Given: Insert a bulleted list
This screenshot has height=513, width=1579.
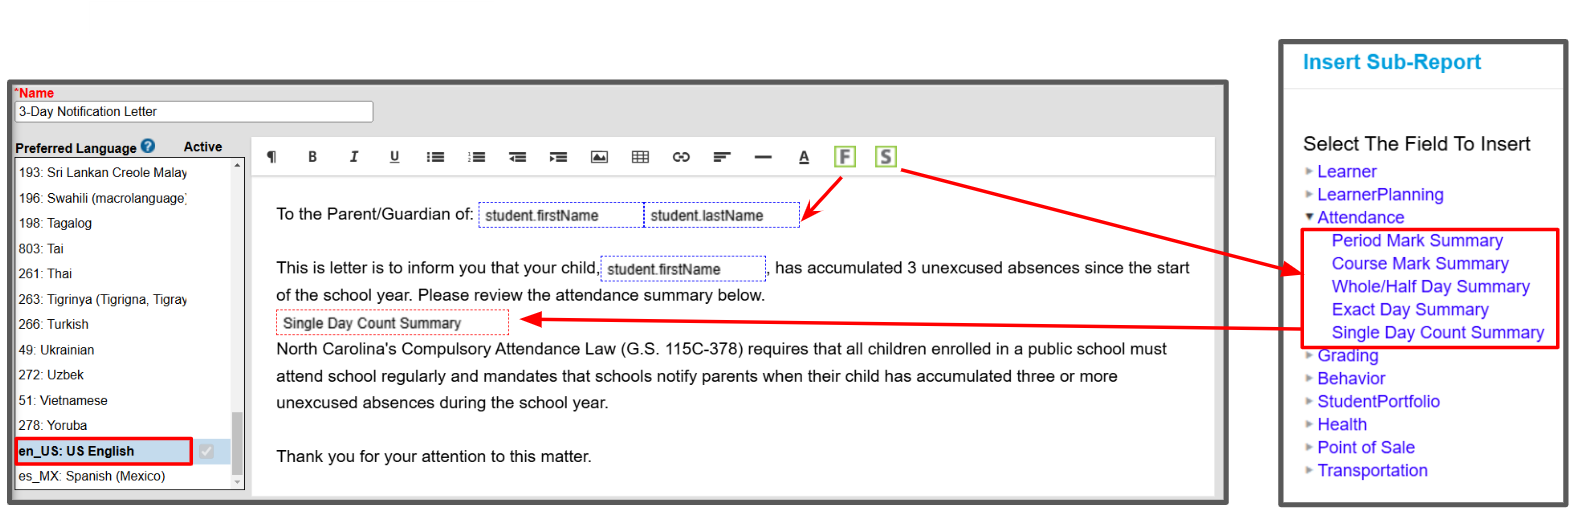Looking at the screenshot, I should point(435,157).
